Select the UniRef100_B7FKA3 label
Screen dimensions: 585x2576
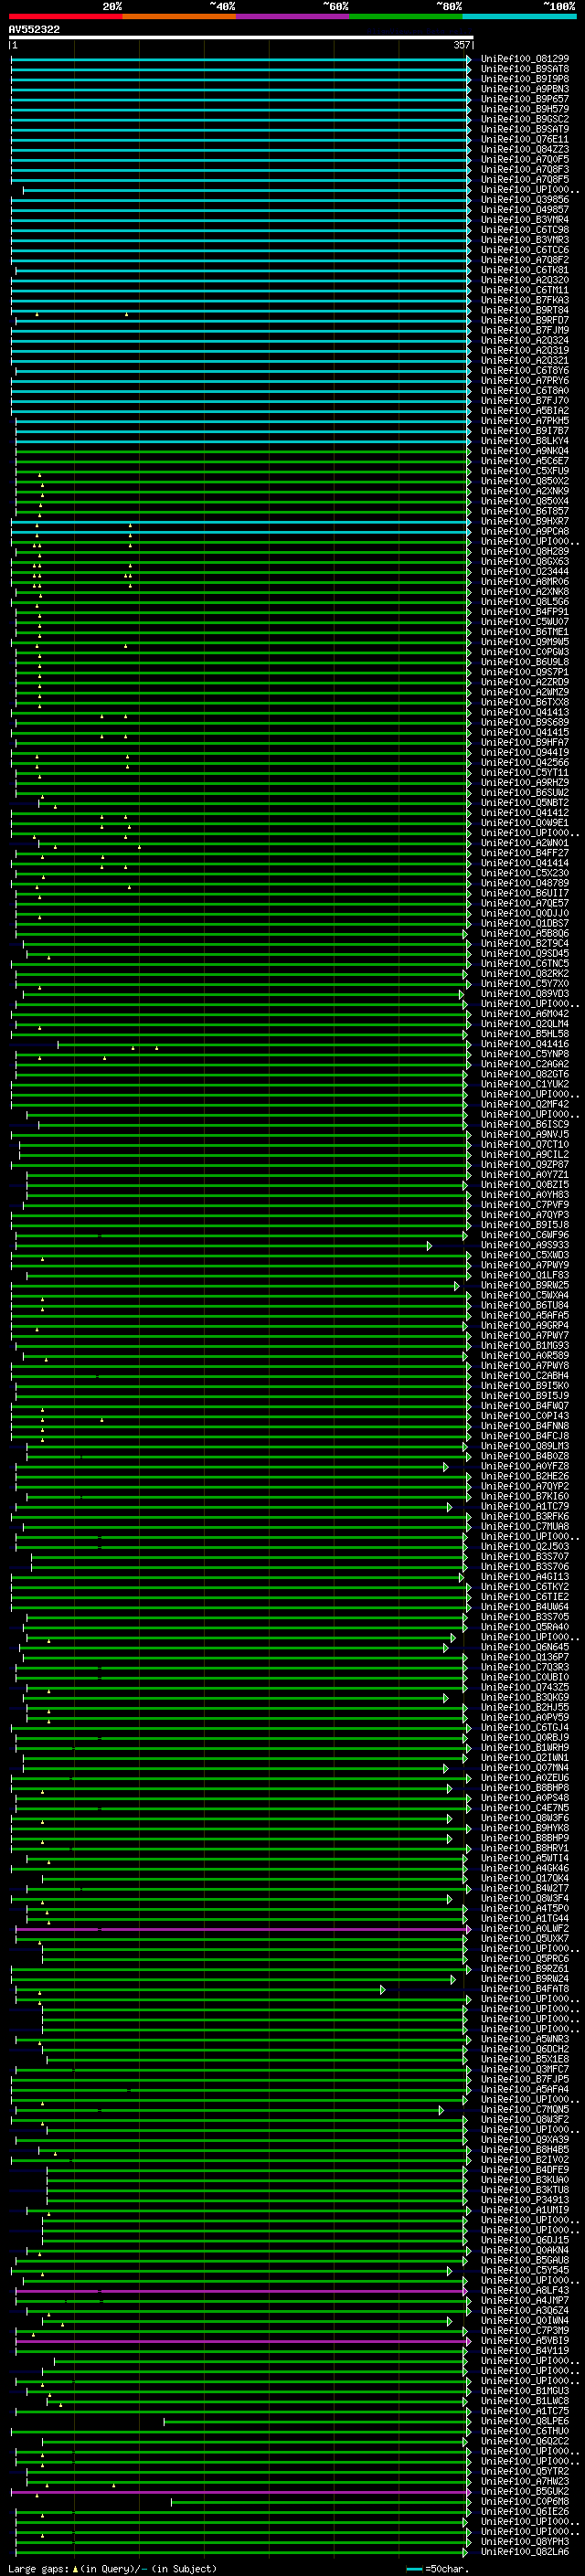(x=525, y=300)
